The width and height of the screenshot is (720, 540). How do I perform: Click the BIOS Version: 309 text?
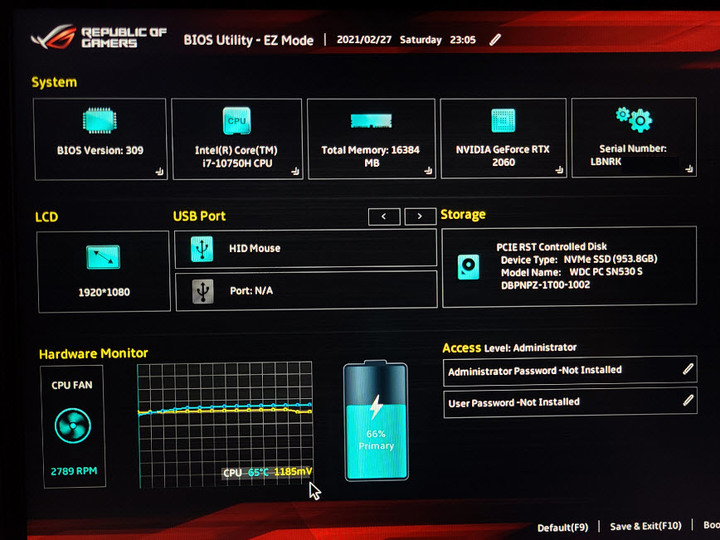click(x=100, y=150)
